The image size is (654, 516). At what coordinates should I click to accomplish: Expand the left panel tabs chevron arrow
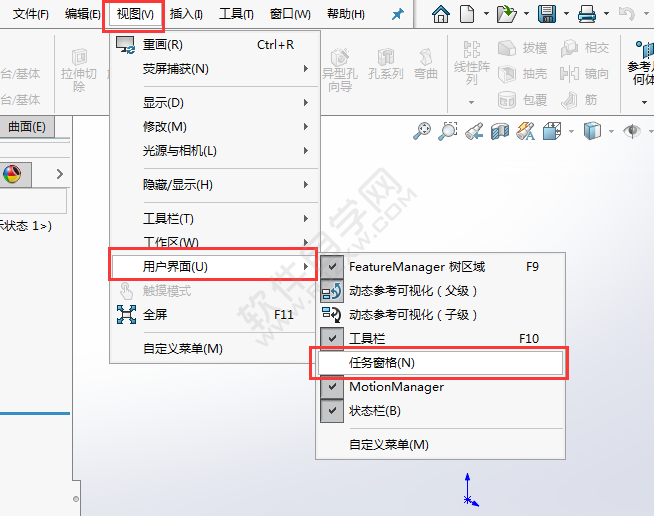60,174
